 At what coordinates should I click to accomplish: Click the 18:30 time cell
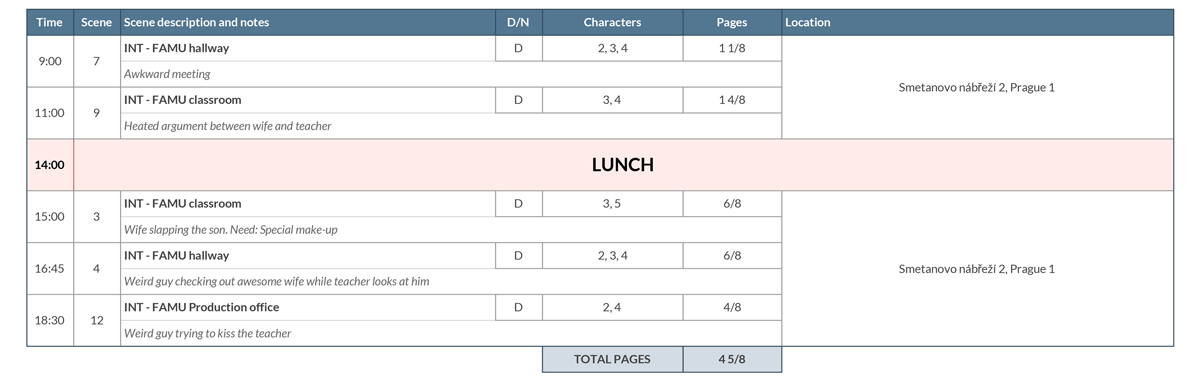50,320
